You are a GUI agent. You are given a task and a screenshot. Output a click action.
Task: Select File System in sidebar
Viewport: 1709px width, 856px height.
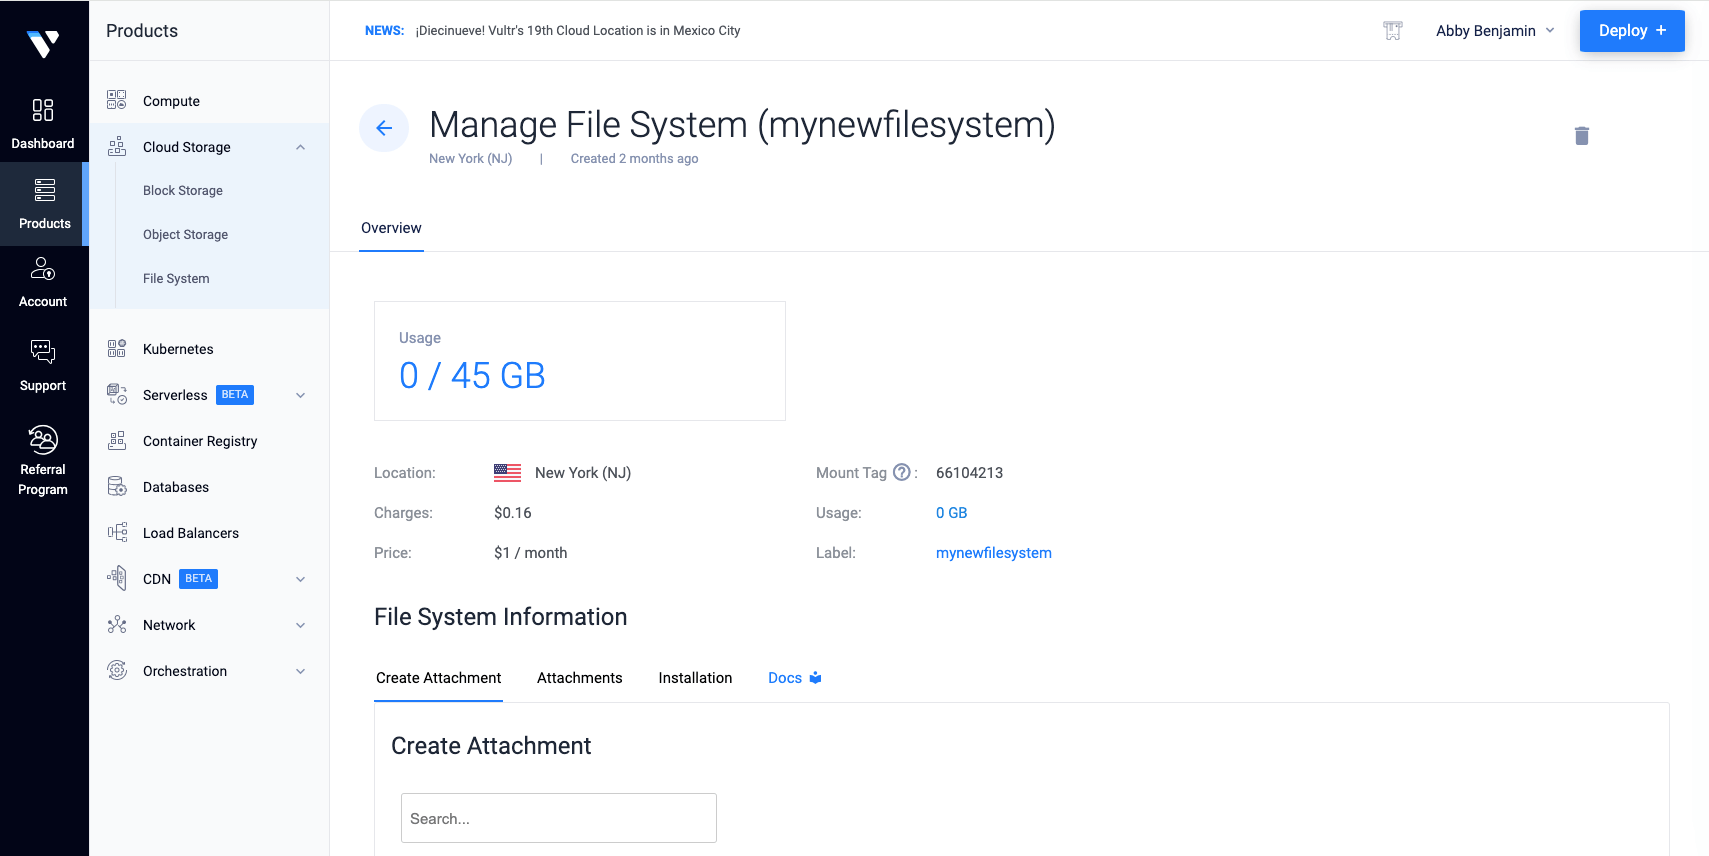pos(176,278)
